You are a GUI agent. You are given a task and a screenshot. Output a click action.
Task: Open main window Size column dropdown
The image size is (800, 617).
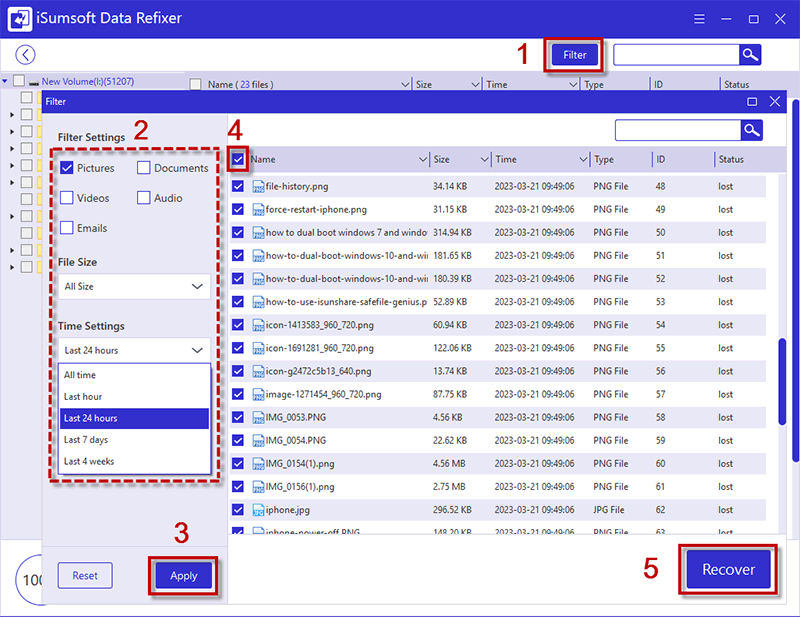click(x=476, y=84)
